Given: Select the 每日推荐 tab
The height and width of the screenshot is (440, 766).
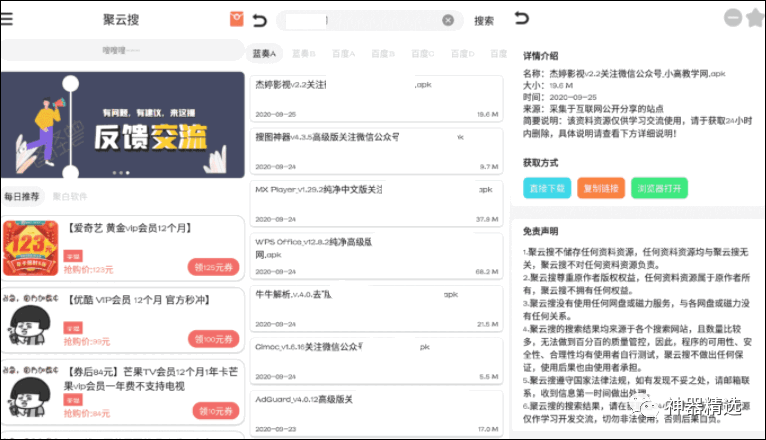Looking at the screenshot, I should coord(21,196).
